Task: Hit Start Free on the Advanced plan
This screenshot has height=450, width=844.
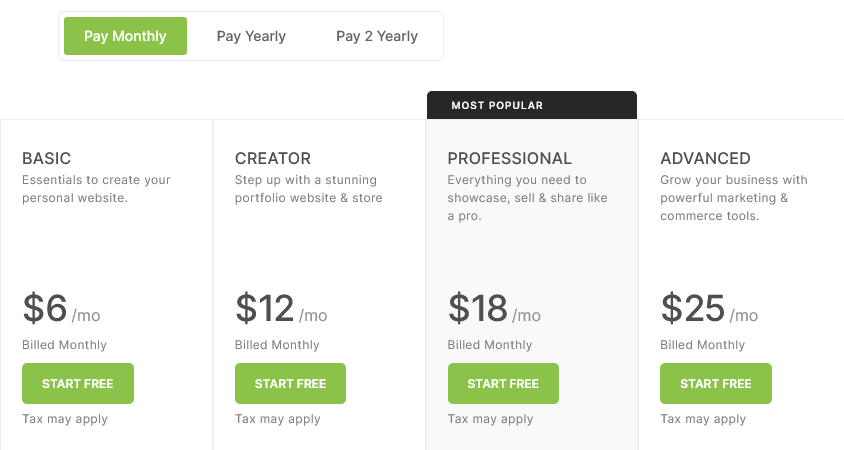Action: tap(716, 384)
